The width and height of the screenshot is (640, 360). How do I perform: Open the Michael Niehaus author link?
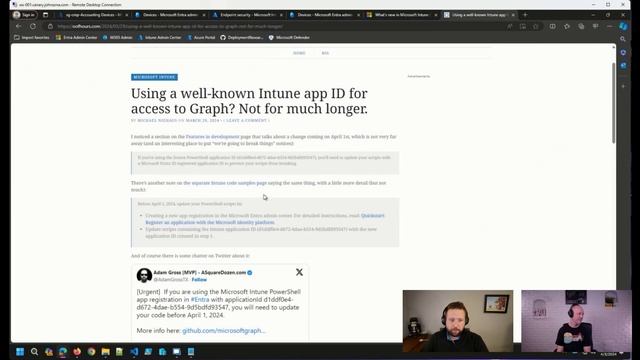(157, 121)
